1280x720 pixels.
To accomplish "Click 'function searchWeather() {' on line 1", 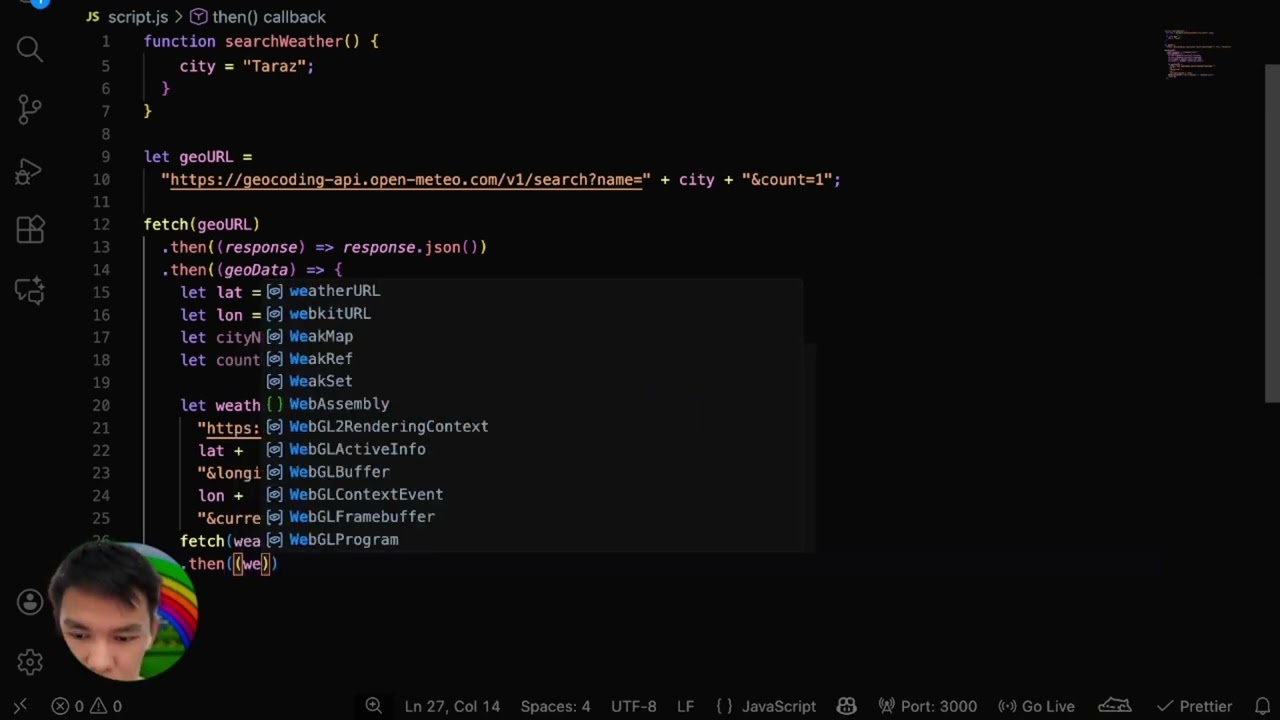I will point(261,42).
